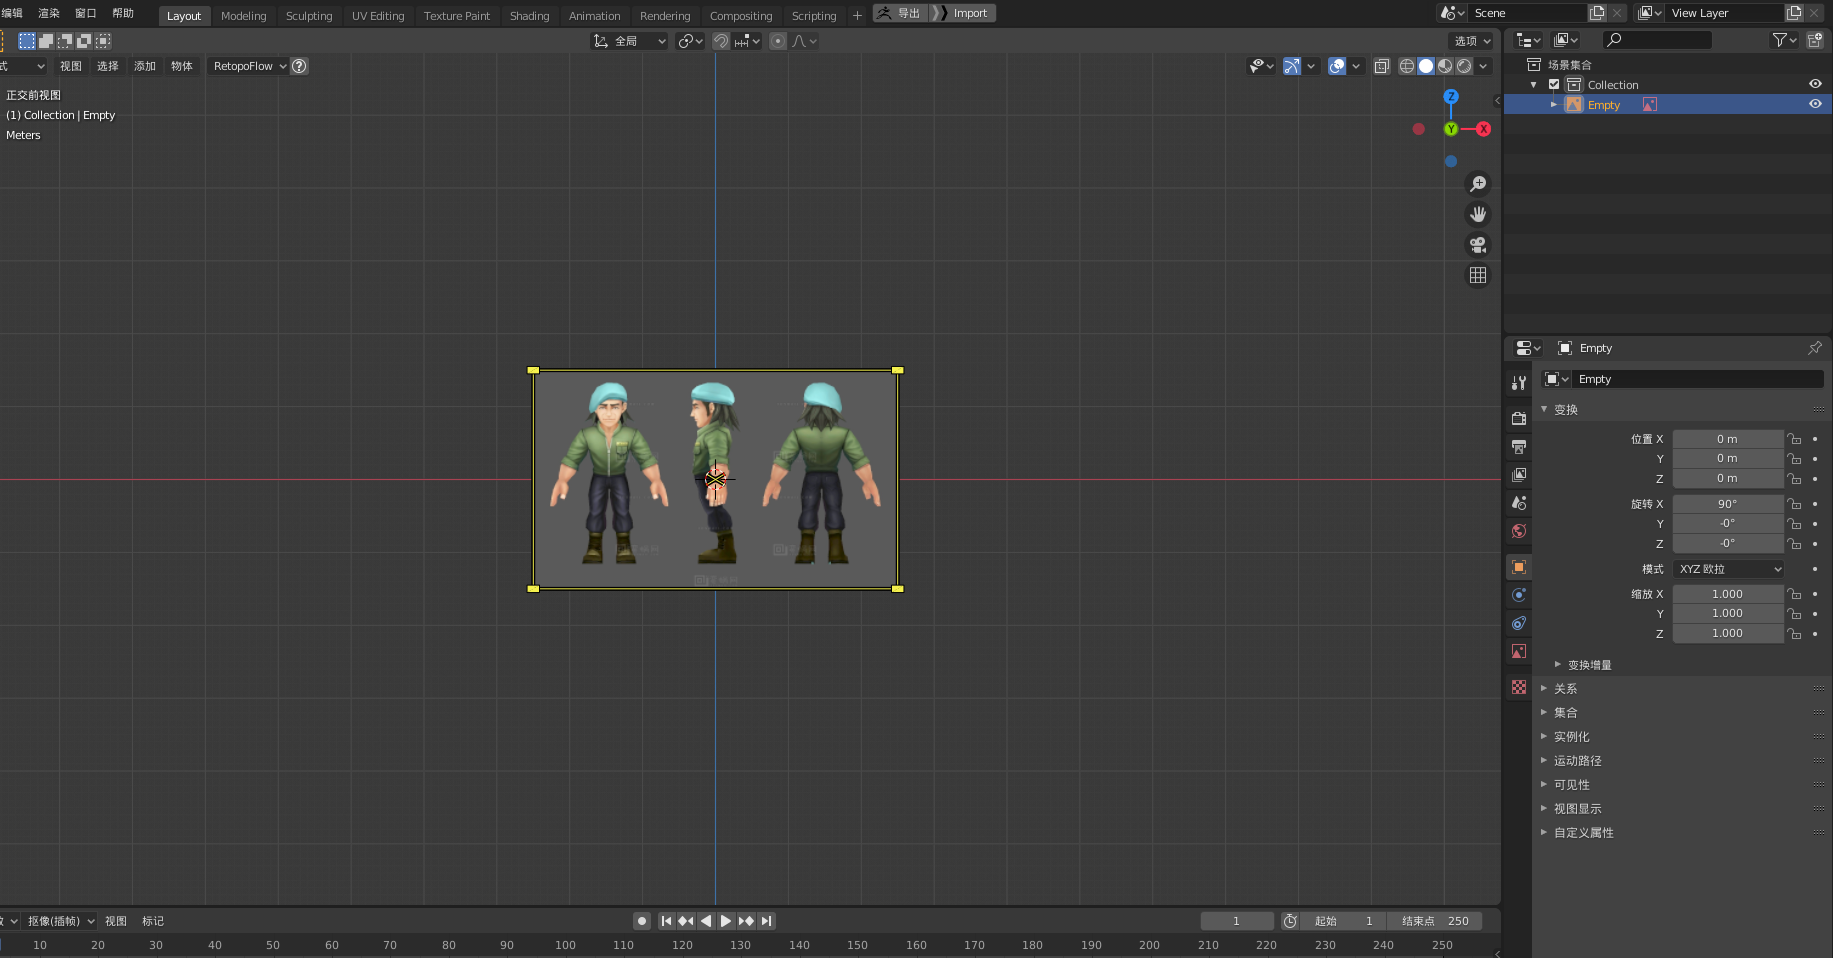
Task: Switch to the Modeling workspace tab
Action: point(244,16)
